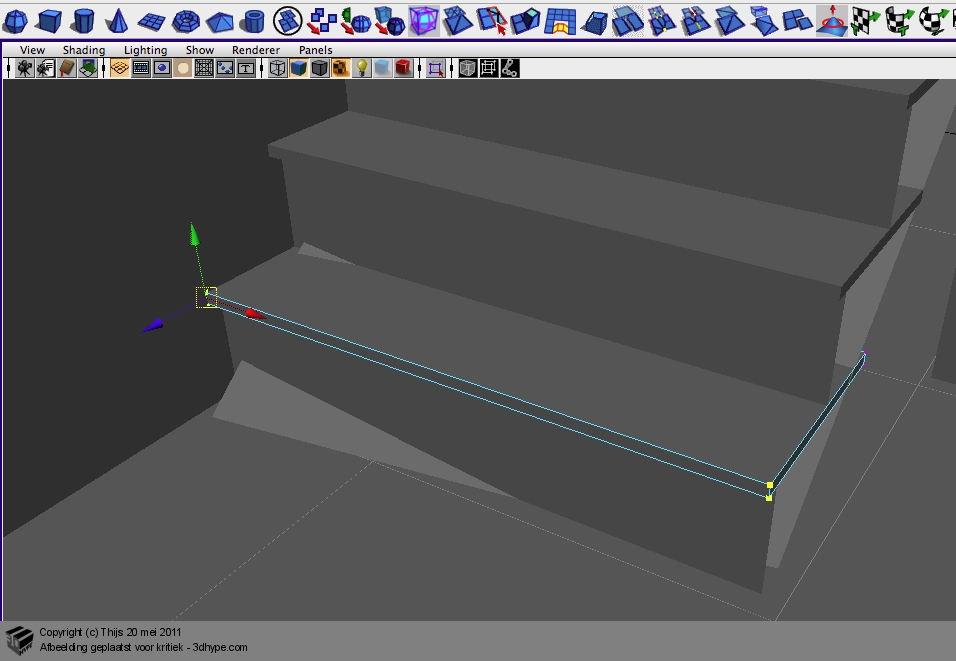Create a polygon torus from the shelf

click(186, 21)
